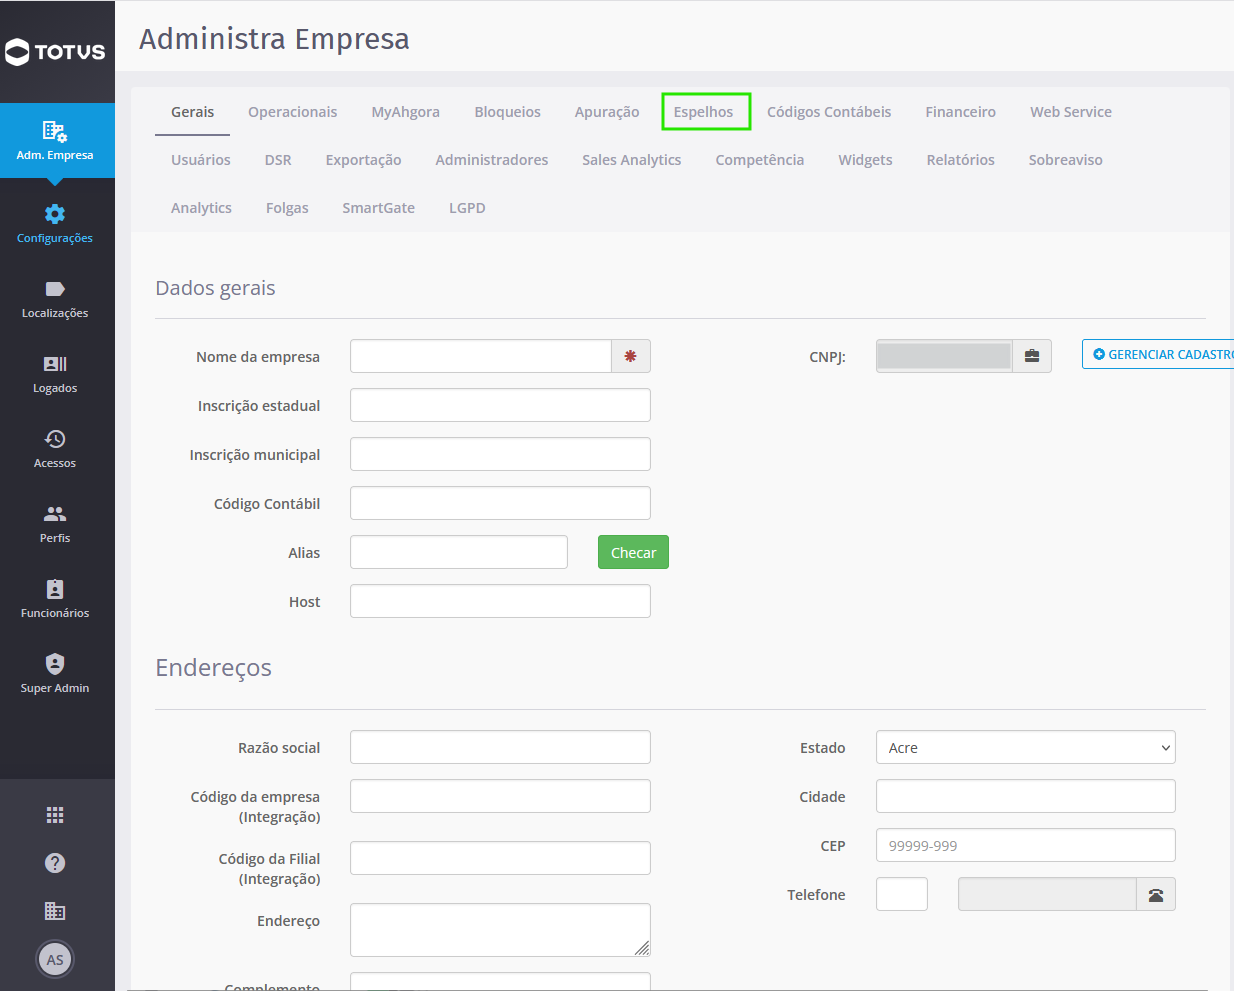Expand the Estado dropdown showing Acre
This screenshot has height=991, width=1234.
tap(1025, 748)
